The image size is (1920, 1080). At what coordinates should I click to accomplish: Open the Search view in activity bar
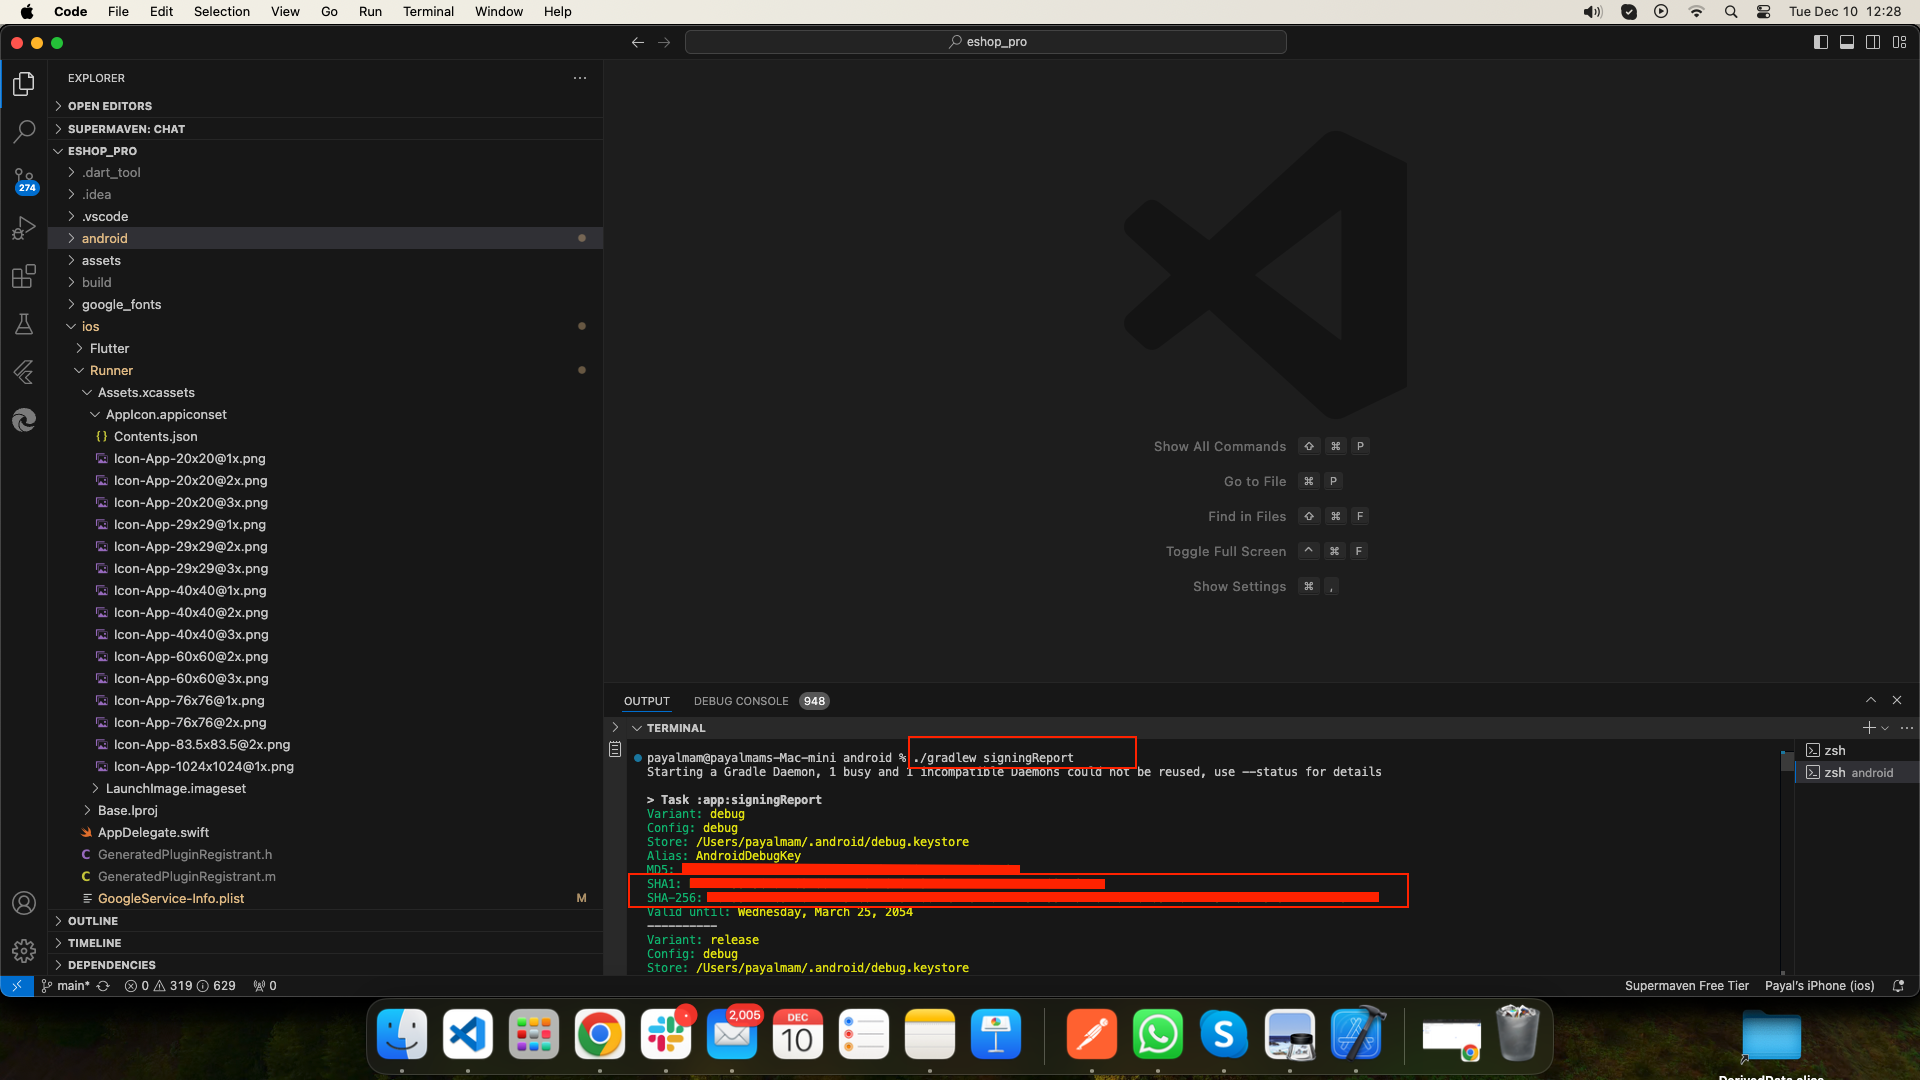click(24, 132)
